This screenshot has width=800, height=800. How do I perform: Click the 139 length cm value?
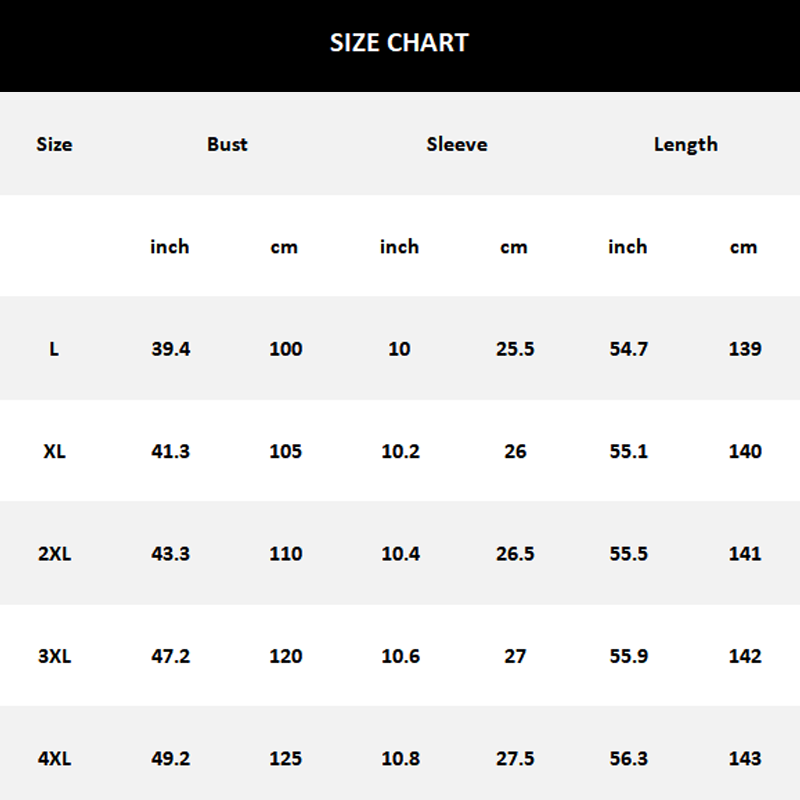745,349
